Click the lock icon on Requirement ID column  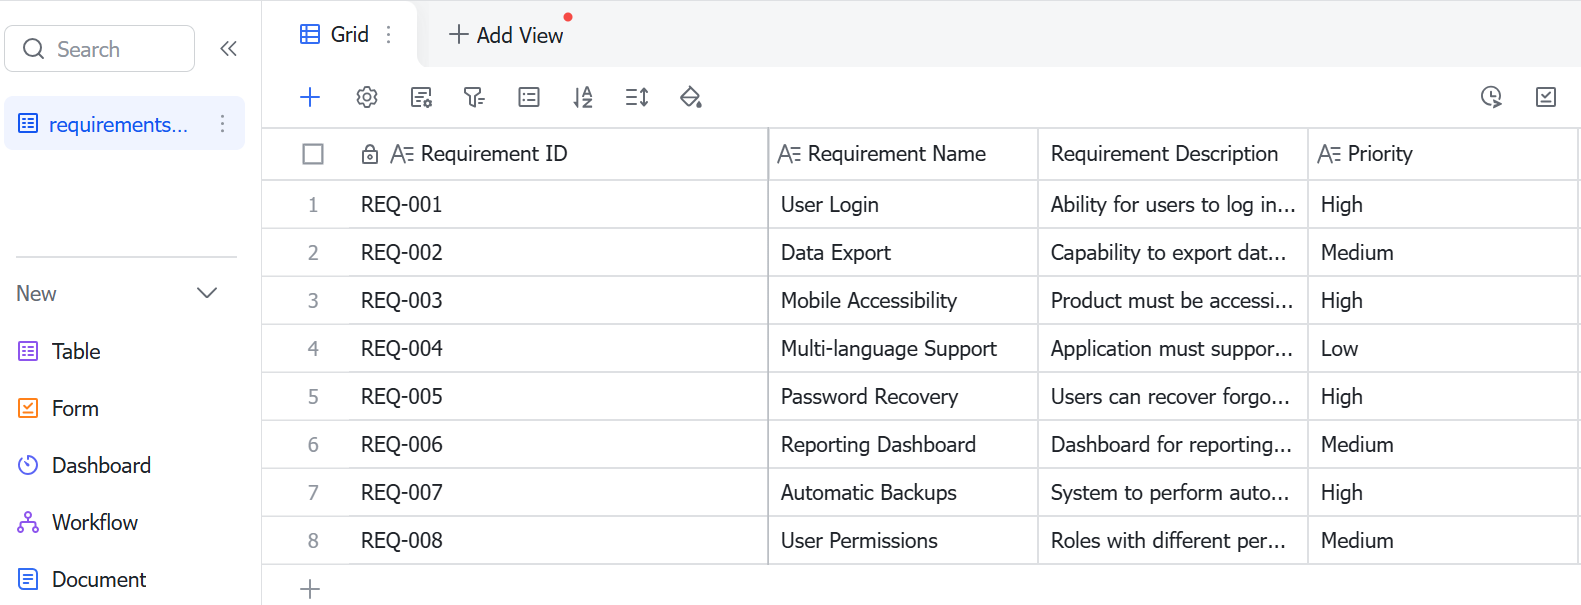point(370,154)
